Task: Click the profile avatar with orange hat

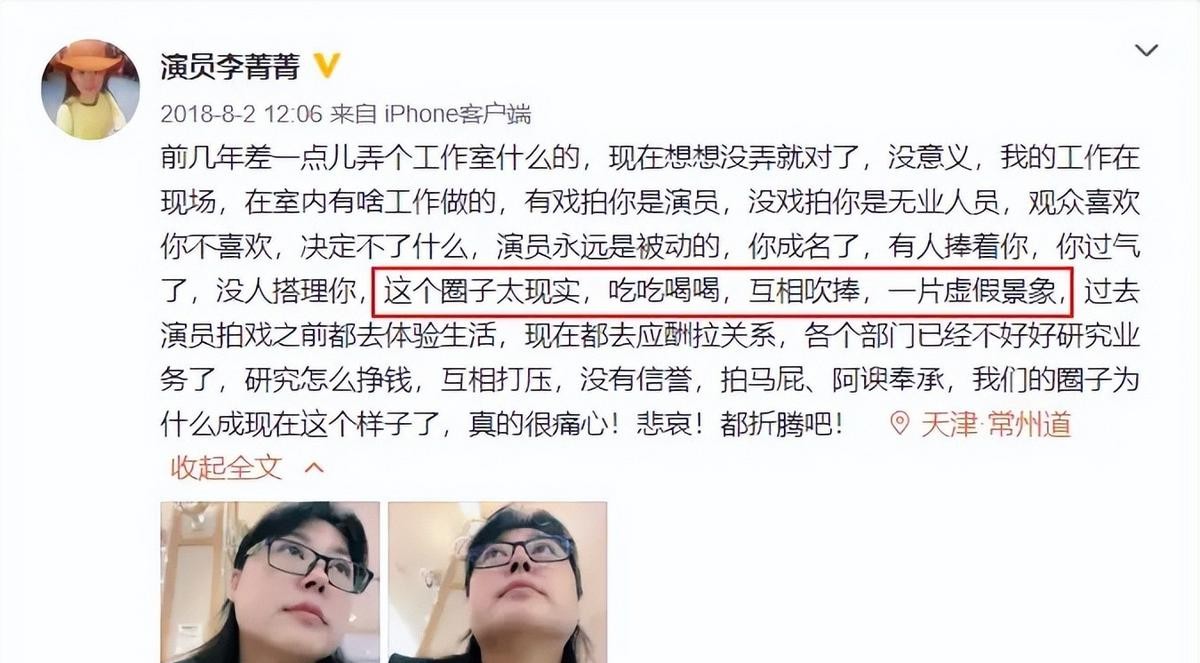Action: click(90, 89)
